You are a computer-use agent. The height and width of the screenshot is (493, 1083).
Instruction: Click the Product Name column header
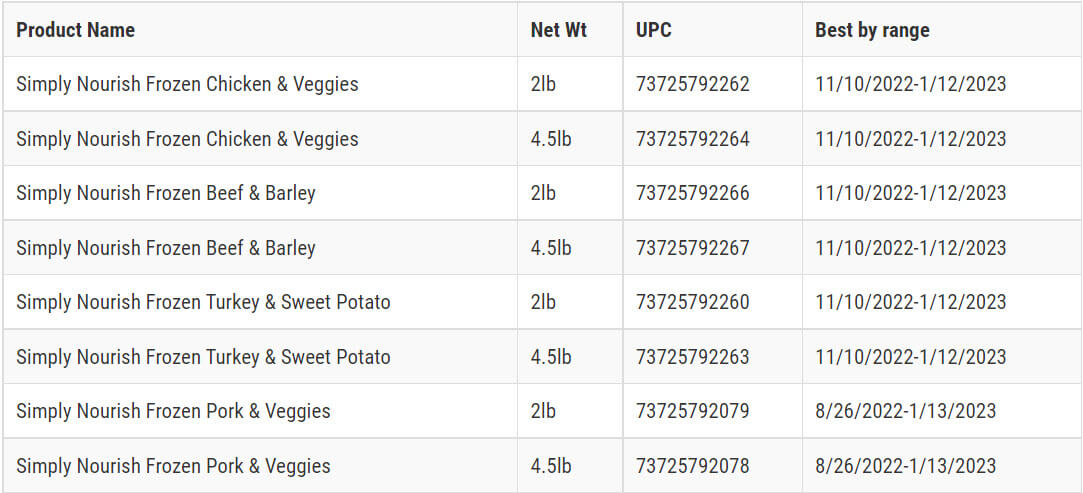(x=75, y=30)
